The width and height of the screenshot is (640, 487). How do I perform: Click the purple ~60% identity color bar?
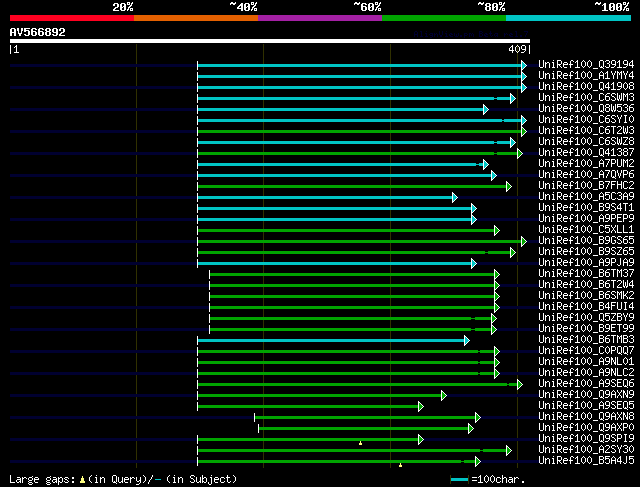(320, 18)
